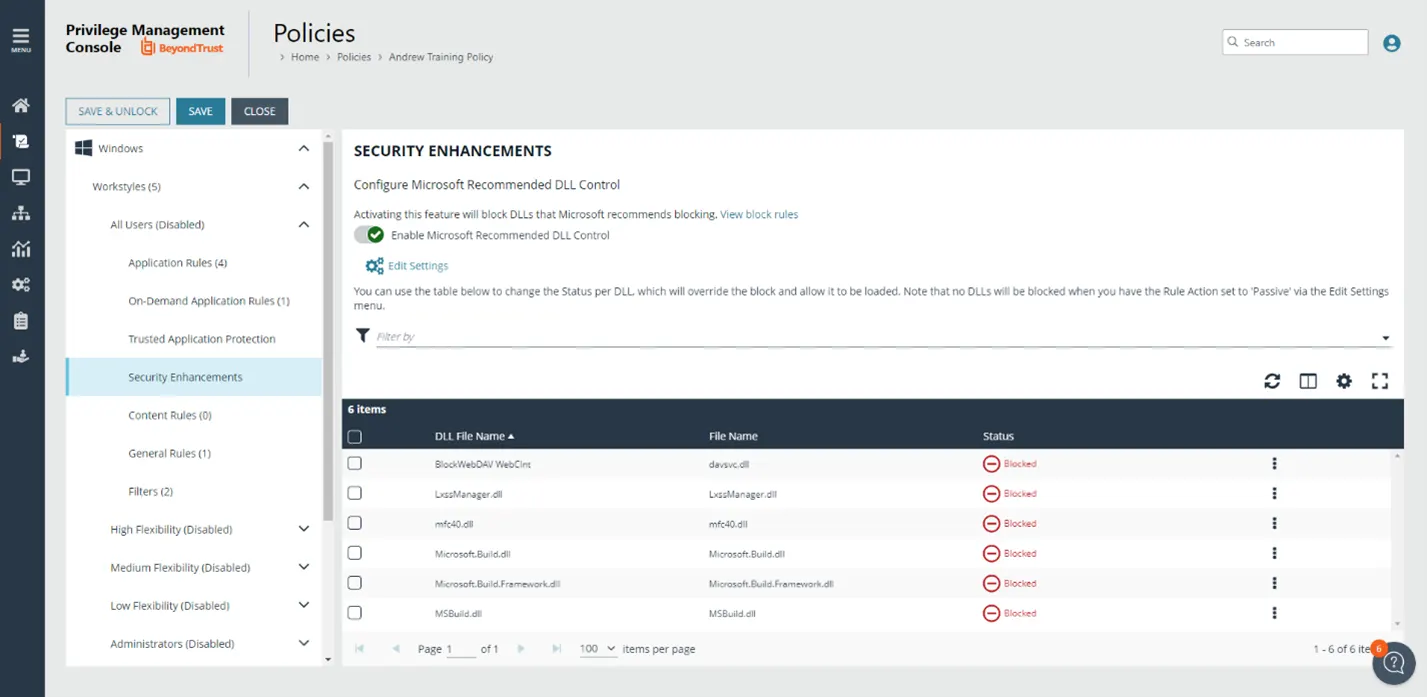Check the Microsoft.Build.dll row checkbox
1427x697 pixels.
tap(355, 553)
